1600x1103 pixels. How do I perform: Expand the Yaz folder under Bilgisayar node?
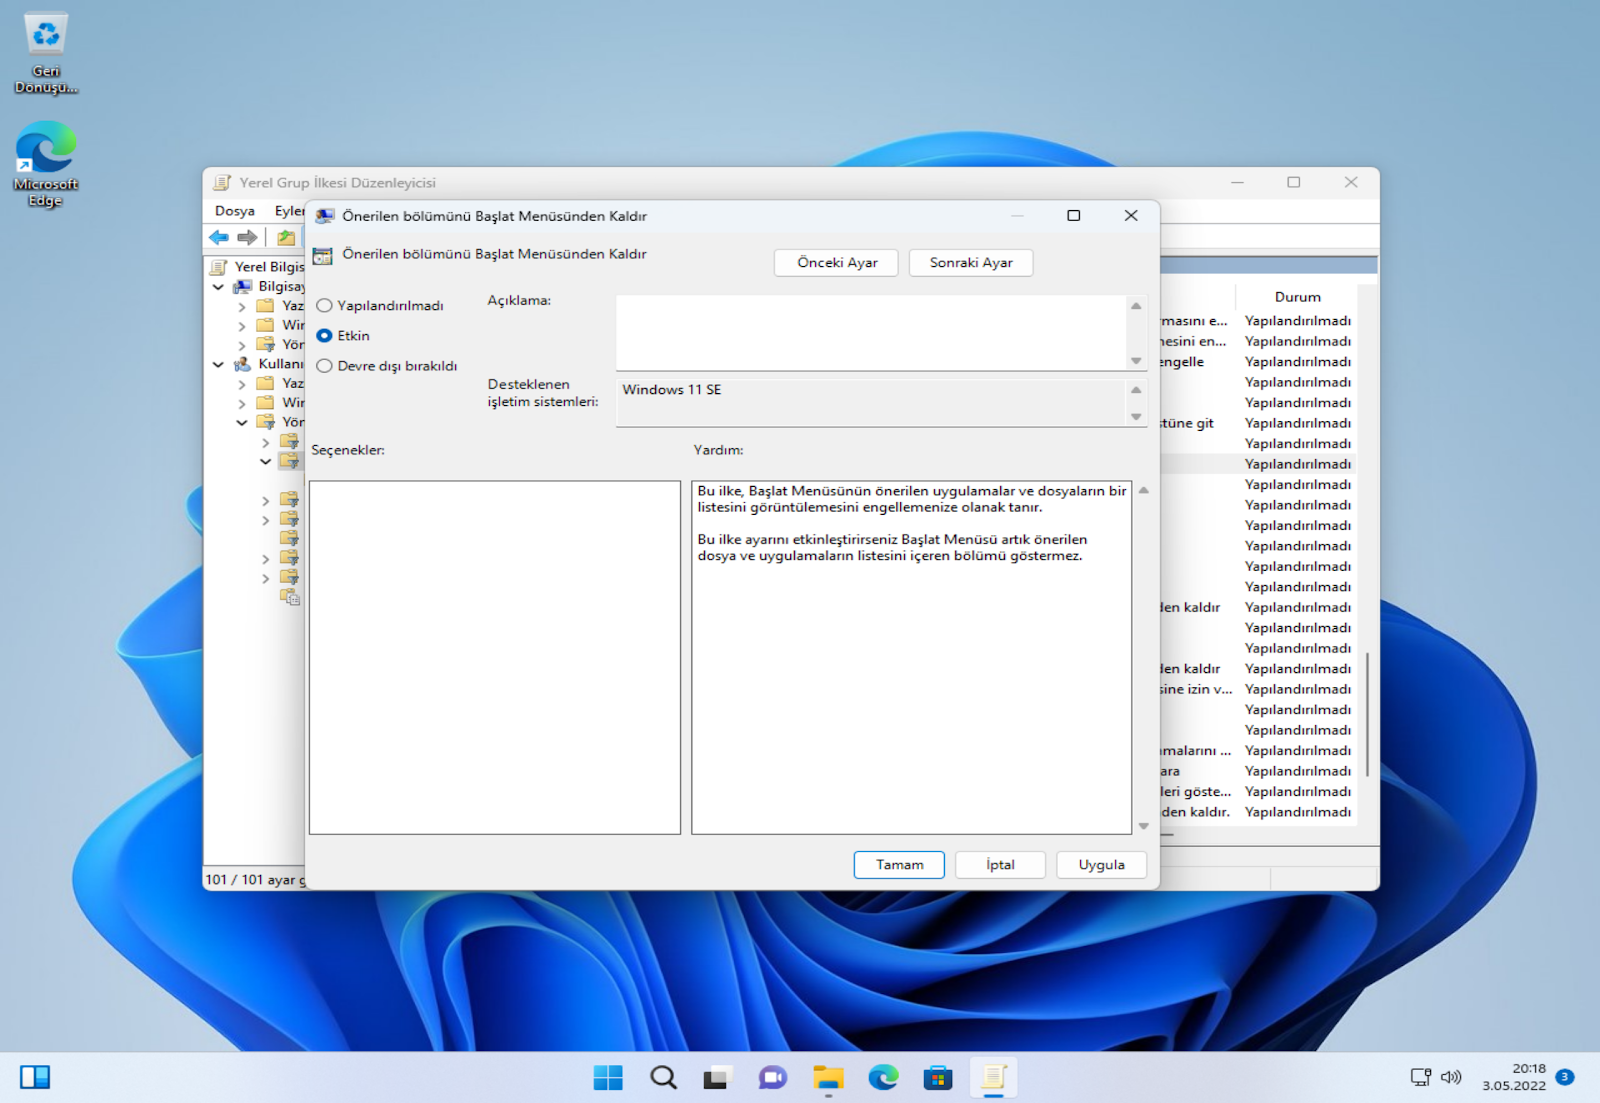(242, 307)
